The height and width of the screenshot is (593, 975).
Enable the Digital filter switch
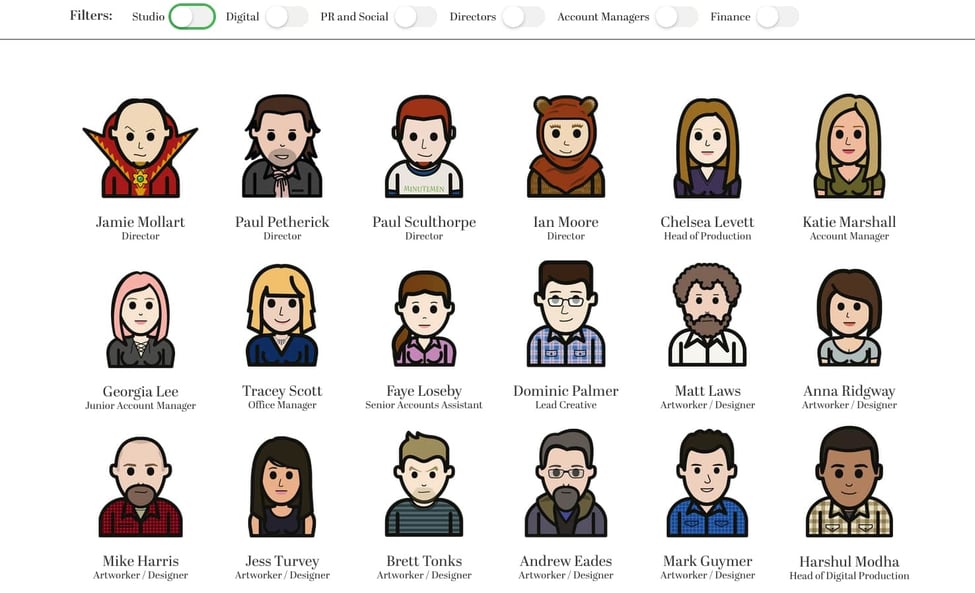click(x=287, y=17)
